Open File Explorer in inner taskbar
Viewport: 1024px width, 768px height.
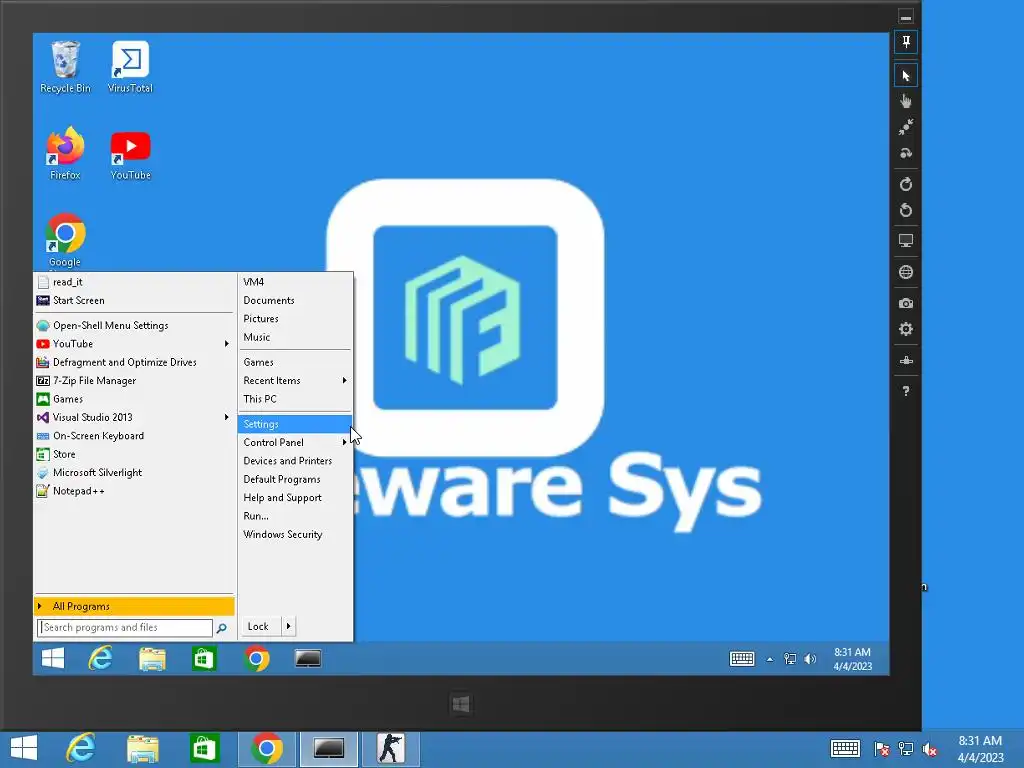[152, 658]
